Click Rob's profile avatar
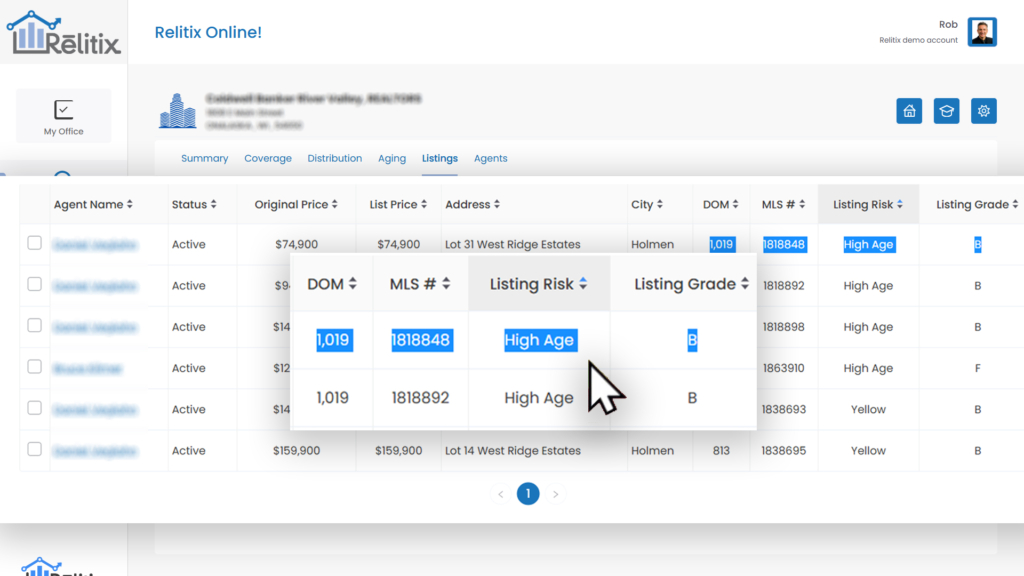1024x576 pixels. coord(982,32)
